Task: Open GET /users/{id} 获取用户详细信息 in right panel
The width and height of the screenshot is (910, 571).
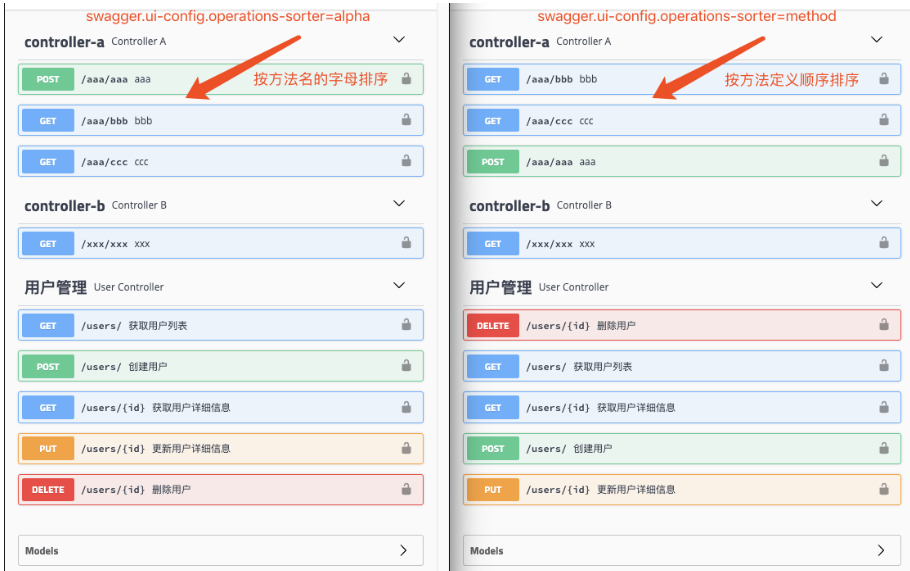Action: 682,407
